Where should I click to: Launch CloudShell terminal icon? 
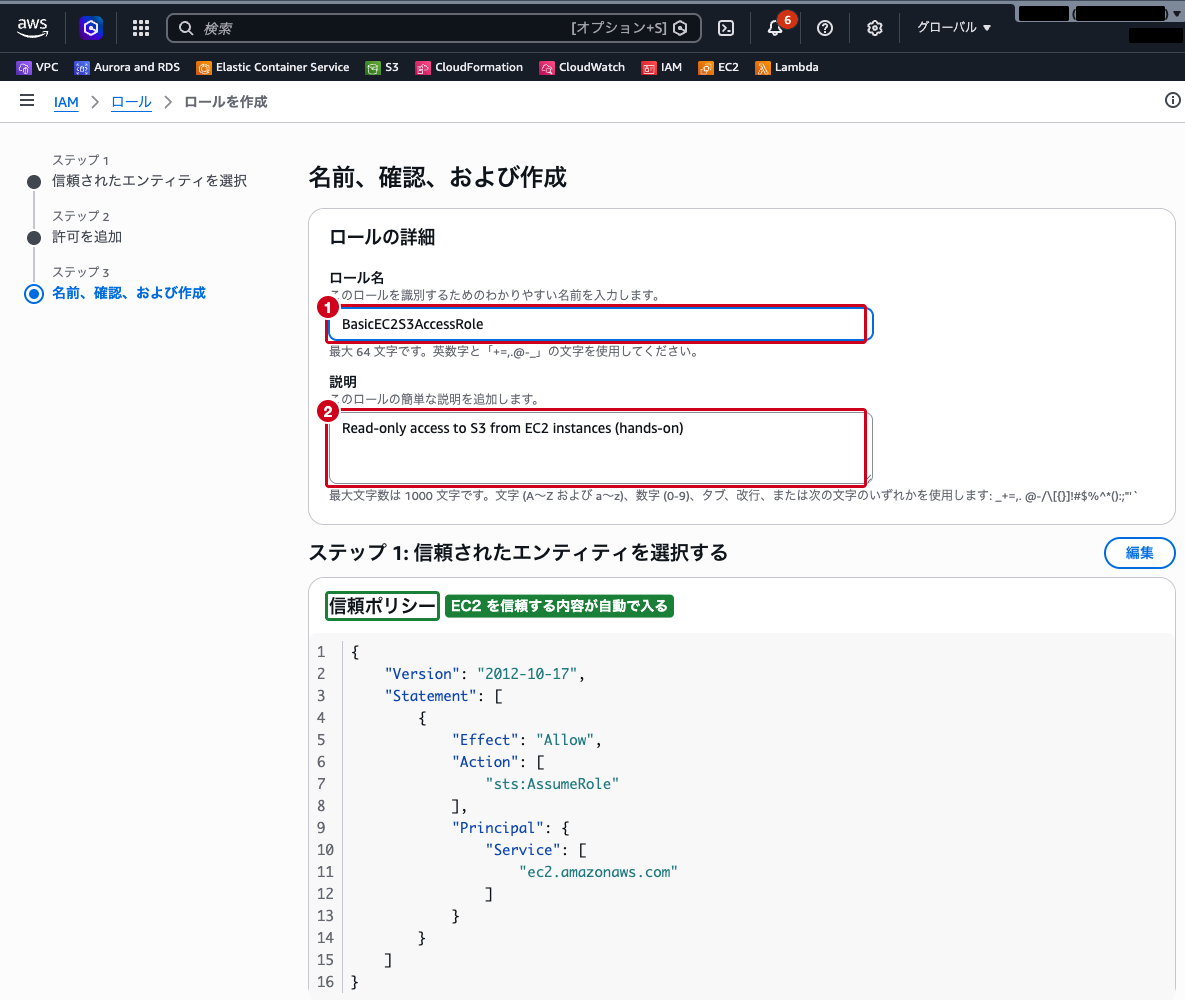[726, 28]
